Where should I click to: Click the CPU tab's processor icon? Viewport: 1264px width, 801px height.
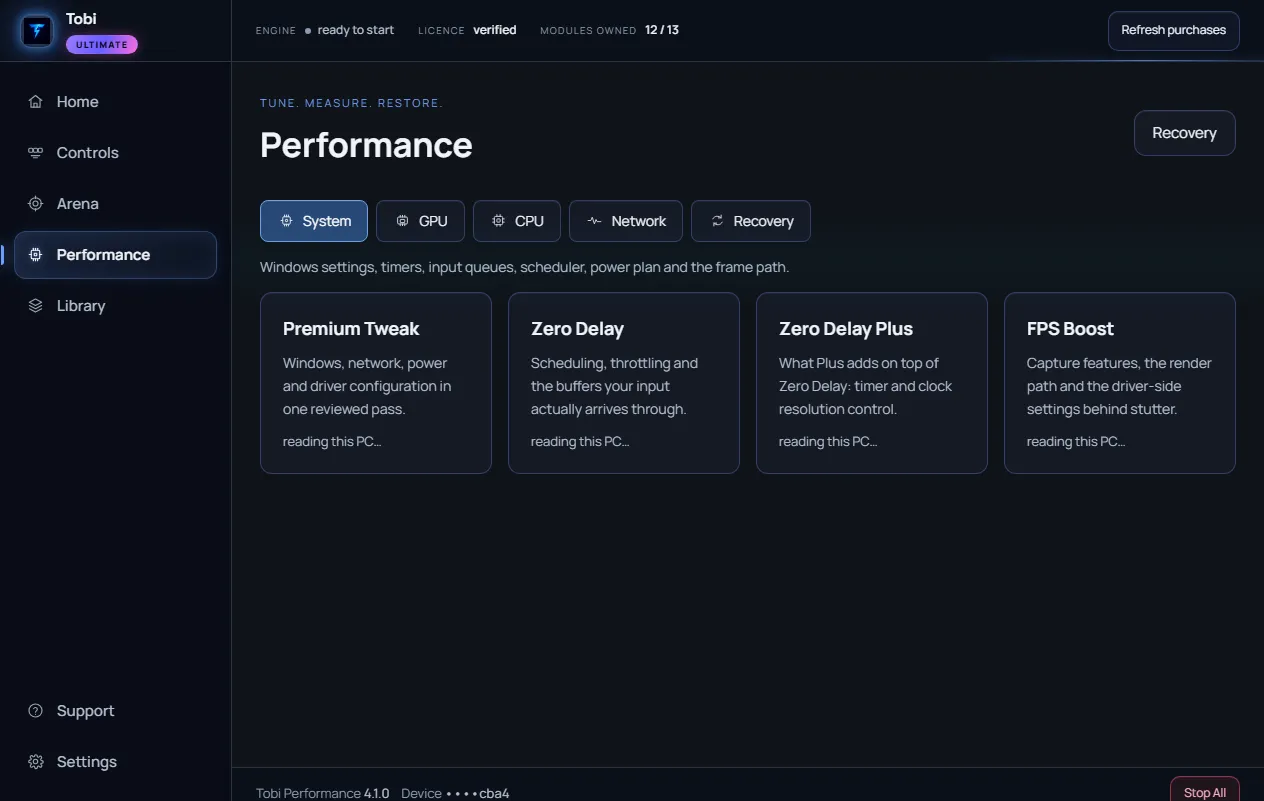point(498,221)
